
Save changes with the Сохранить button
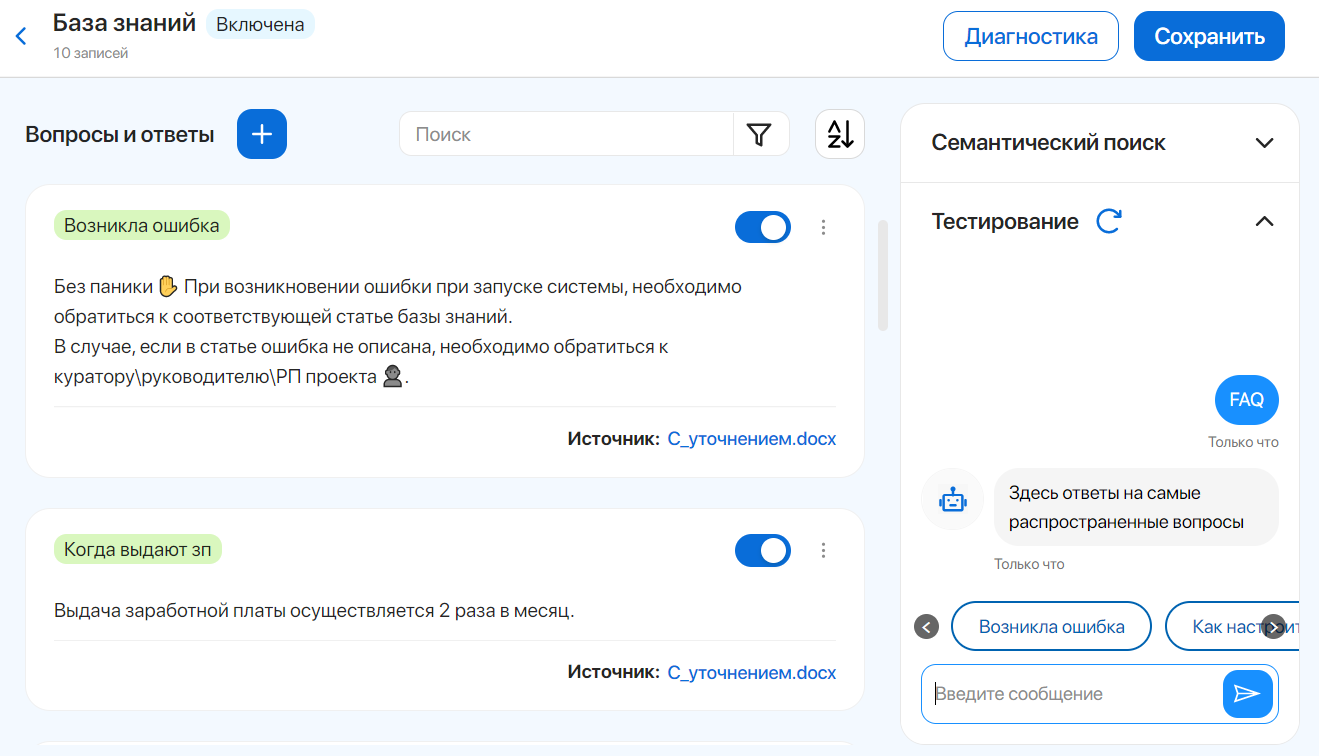click(1209, 37)
